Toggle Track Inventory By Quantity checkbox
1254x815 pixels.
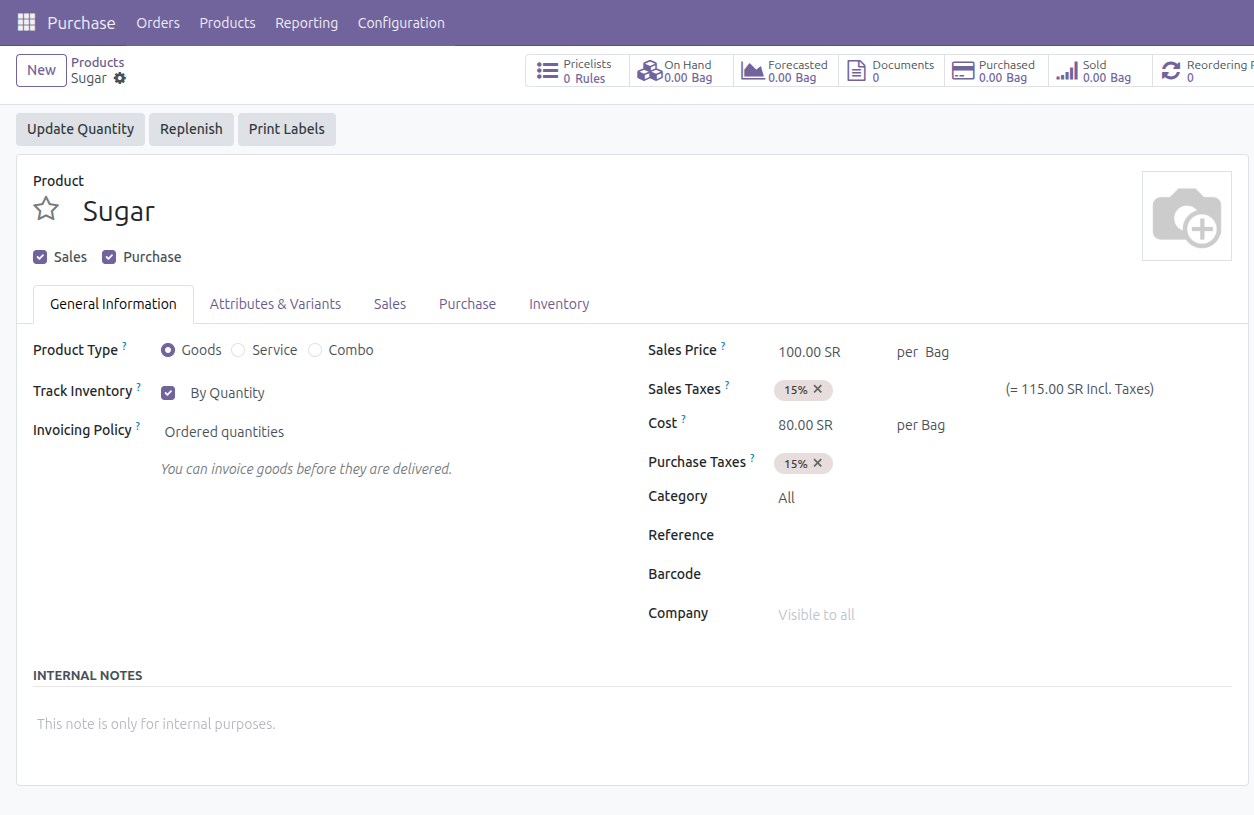(x=168, y=393)
